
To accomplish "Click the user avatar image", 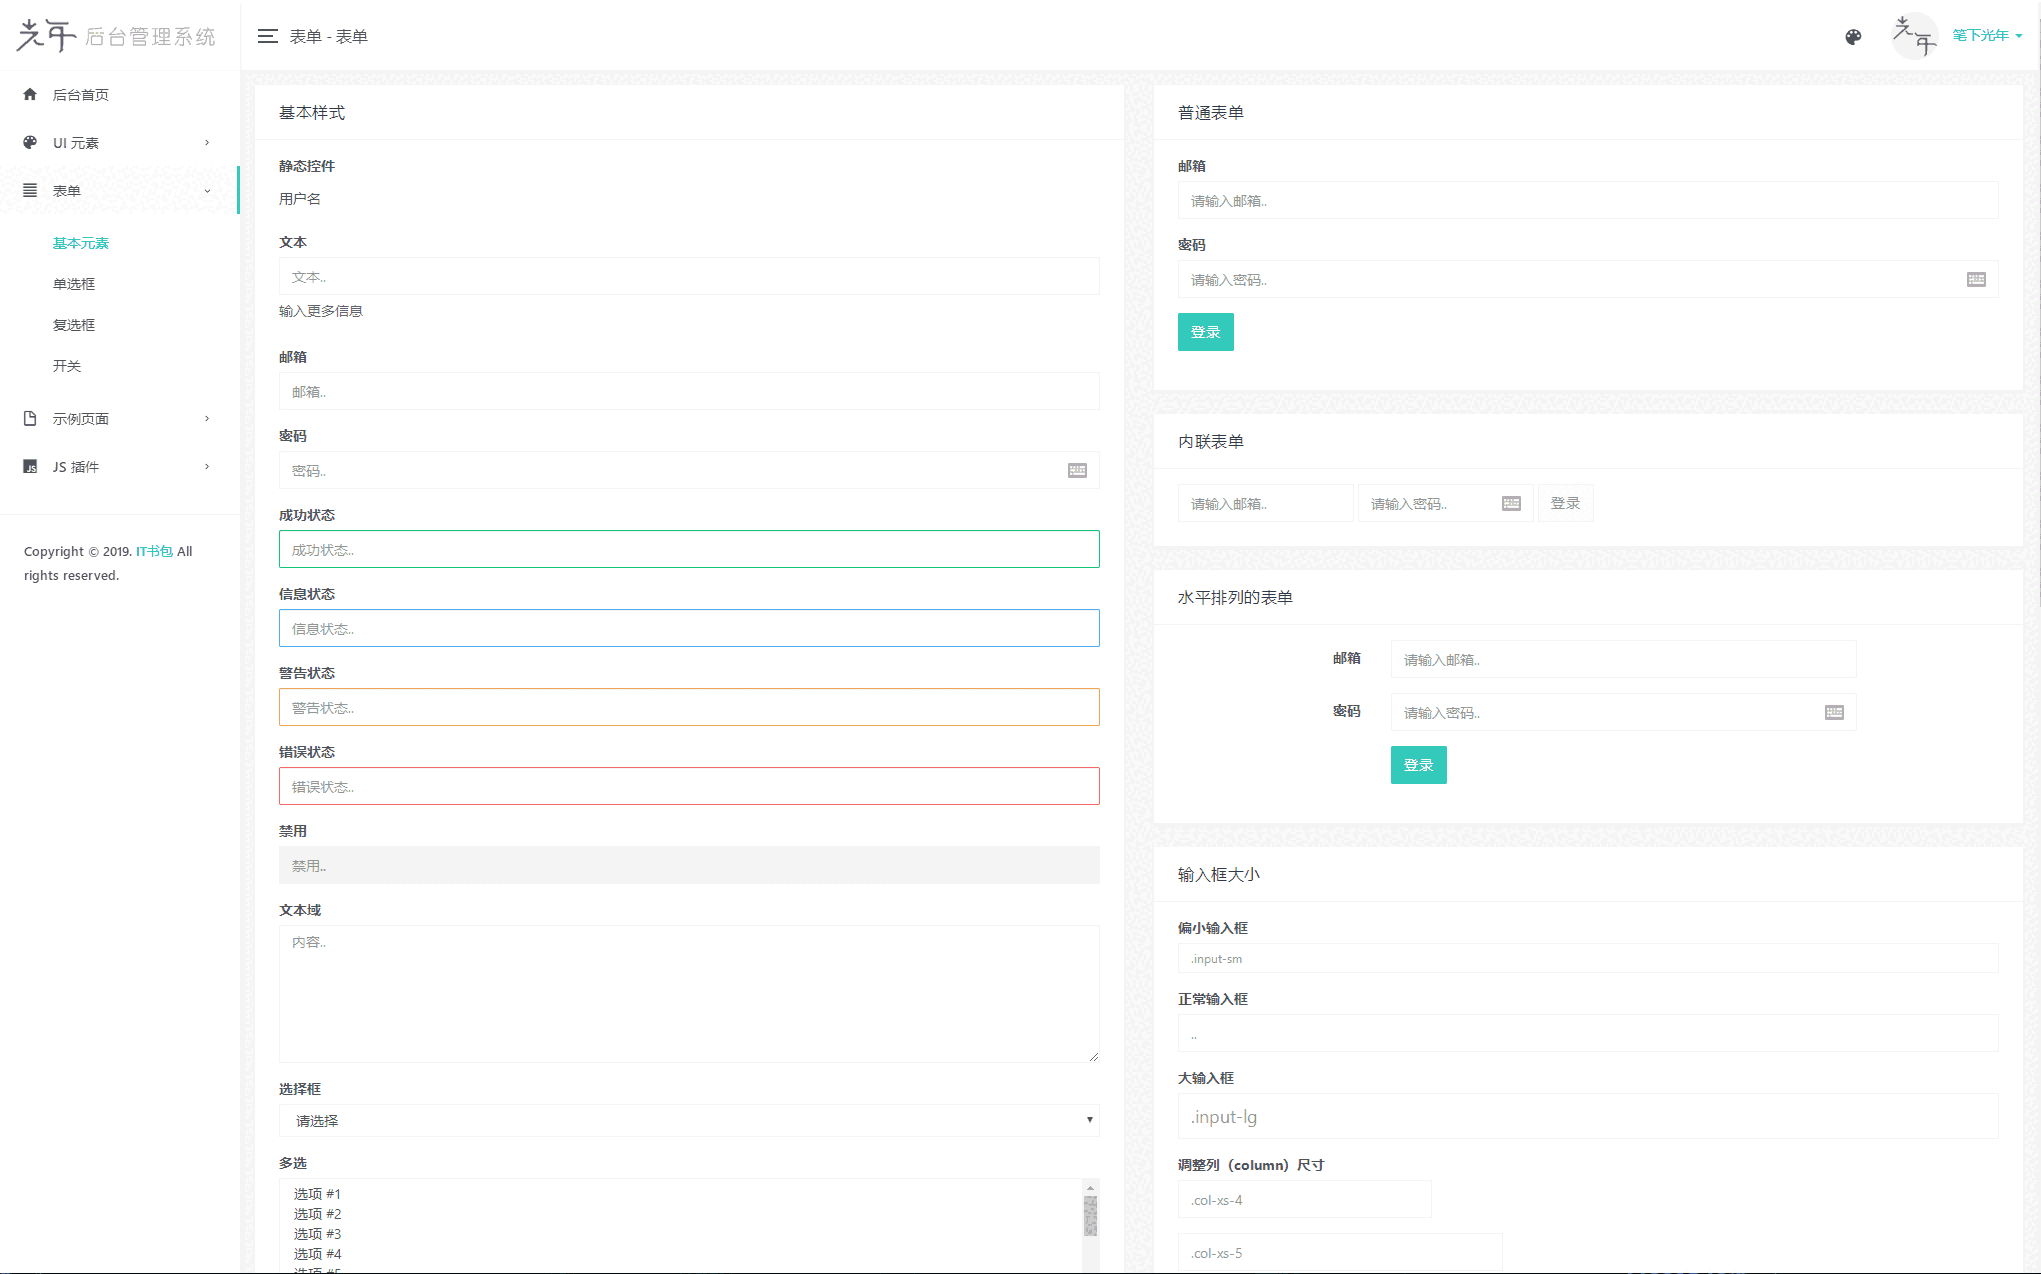I will click(1914, 36).
